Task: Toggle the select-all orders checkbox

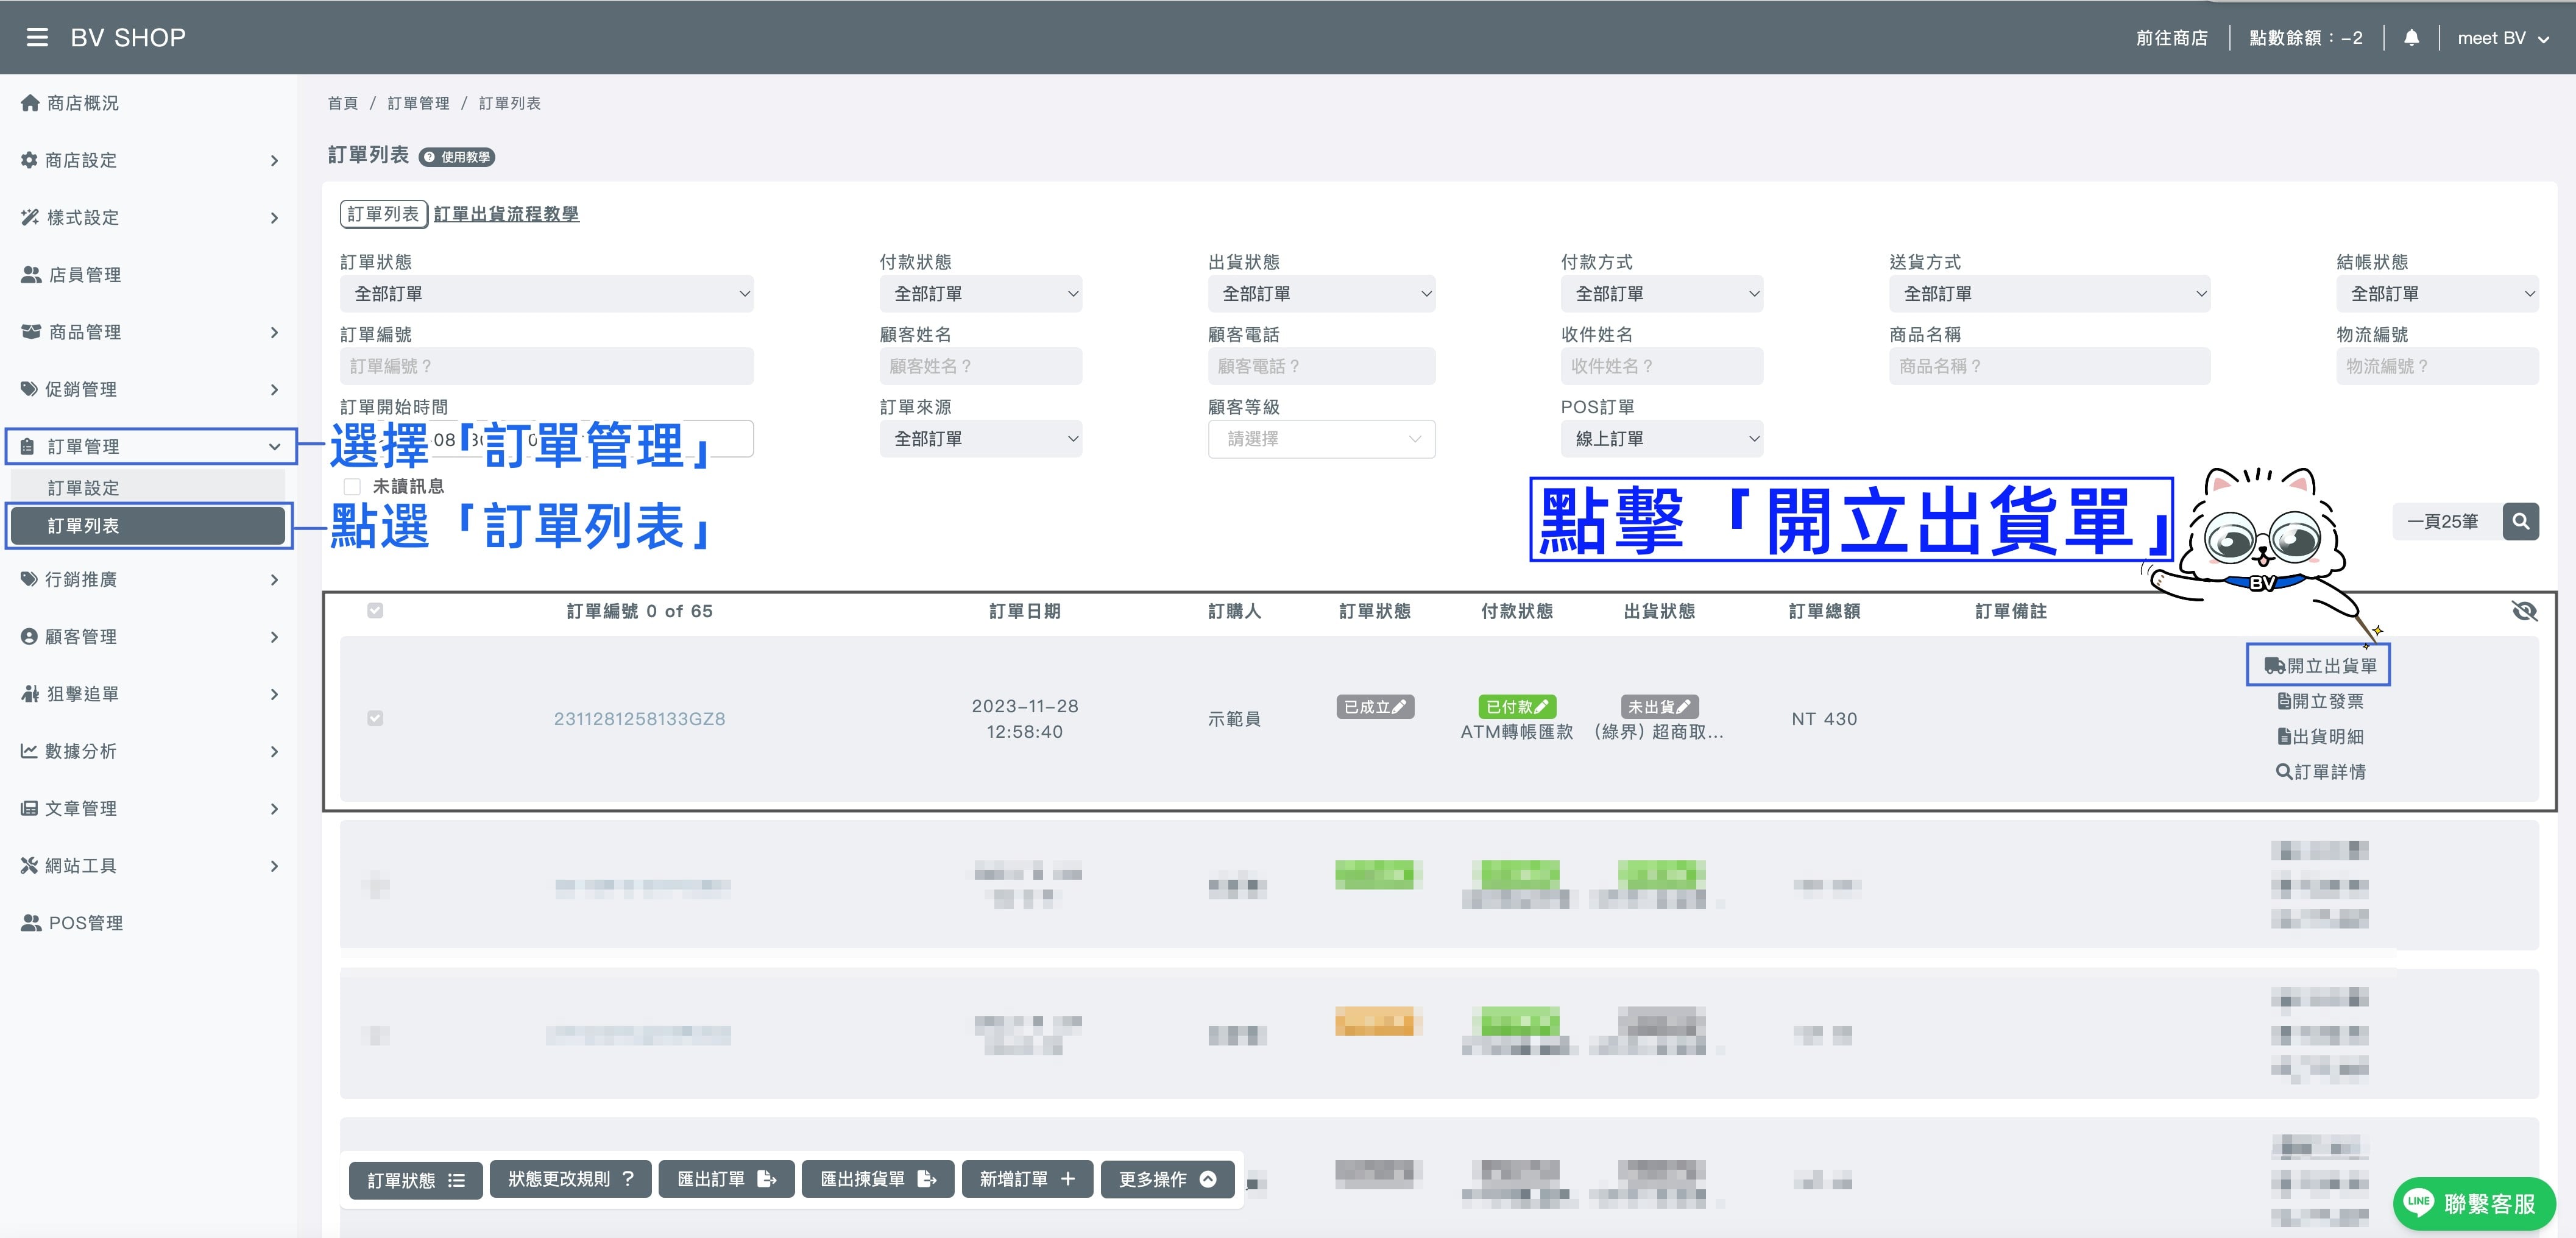Action: pos(375,610)
